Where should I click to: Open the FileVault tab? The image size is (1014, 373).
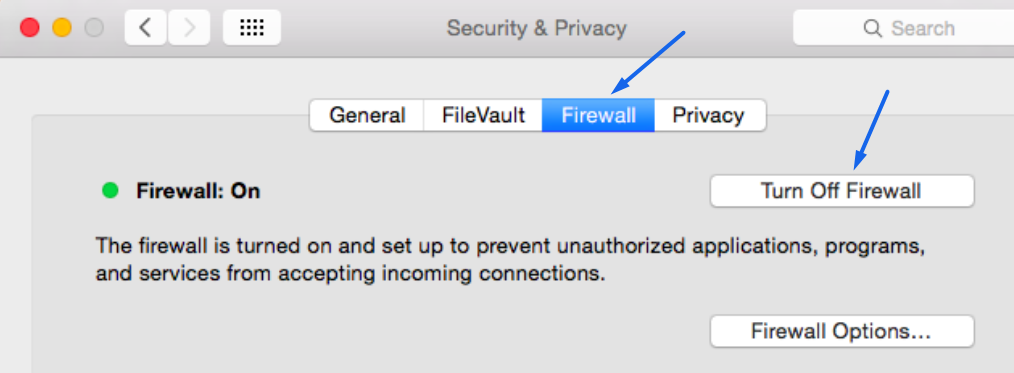pos(483,115)
